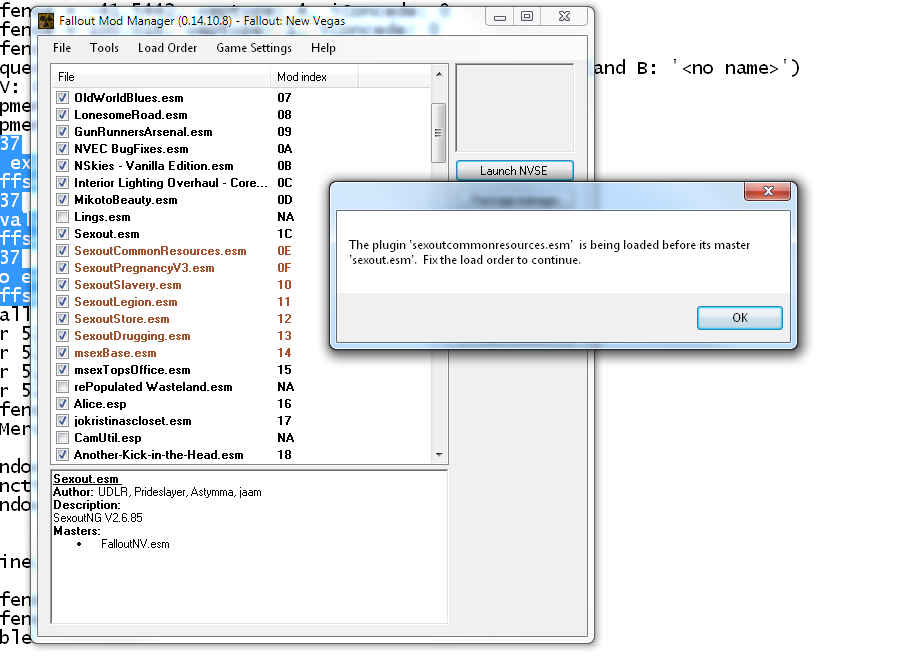This screenshot has height=667, width=908.
Task: Enable the CamUtil.esp checkbox
Action: [x=63, y=438]
